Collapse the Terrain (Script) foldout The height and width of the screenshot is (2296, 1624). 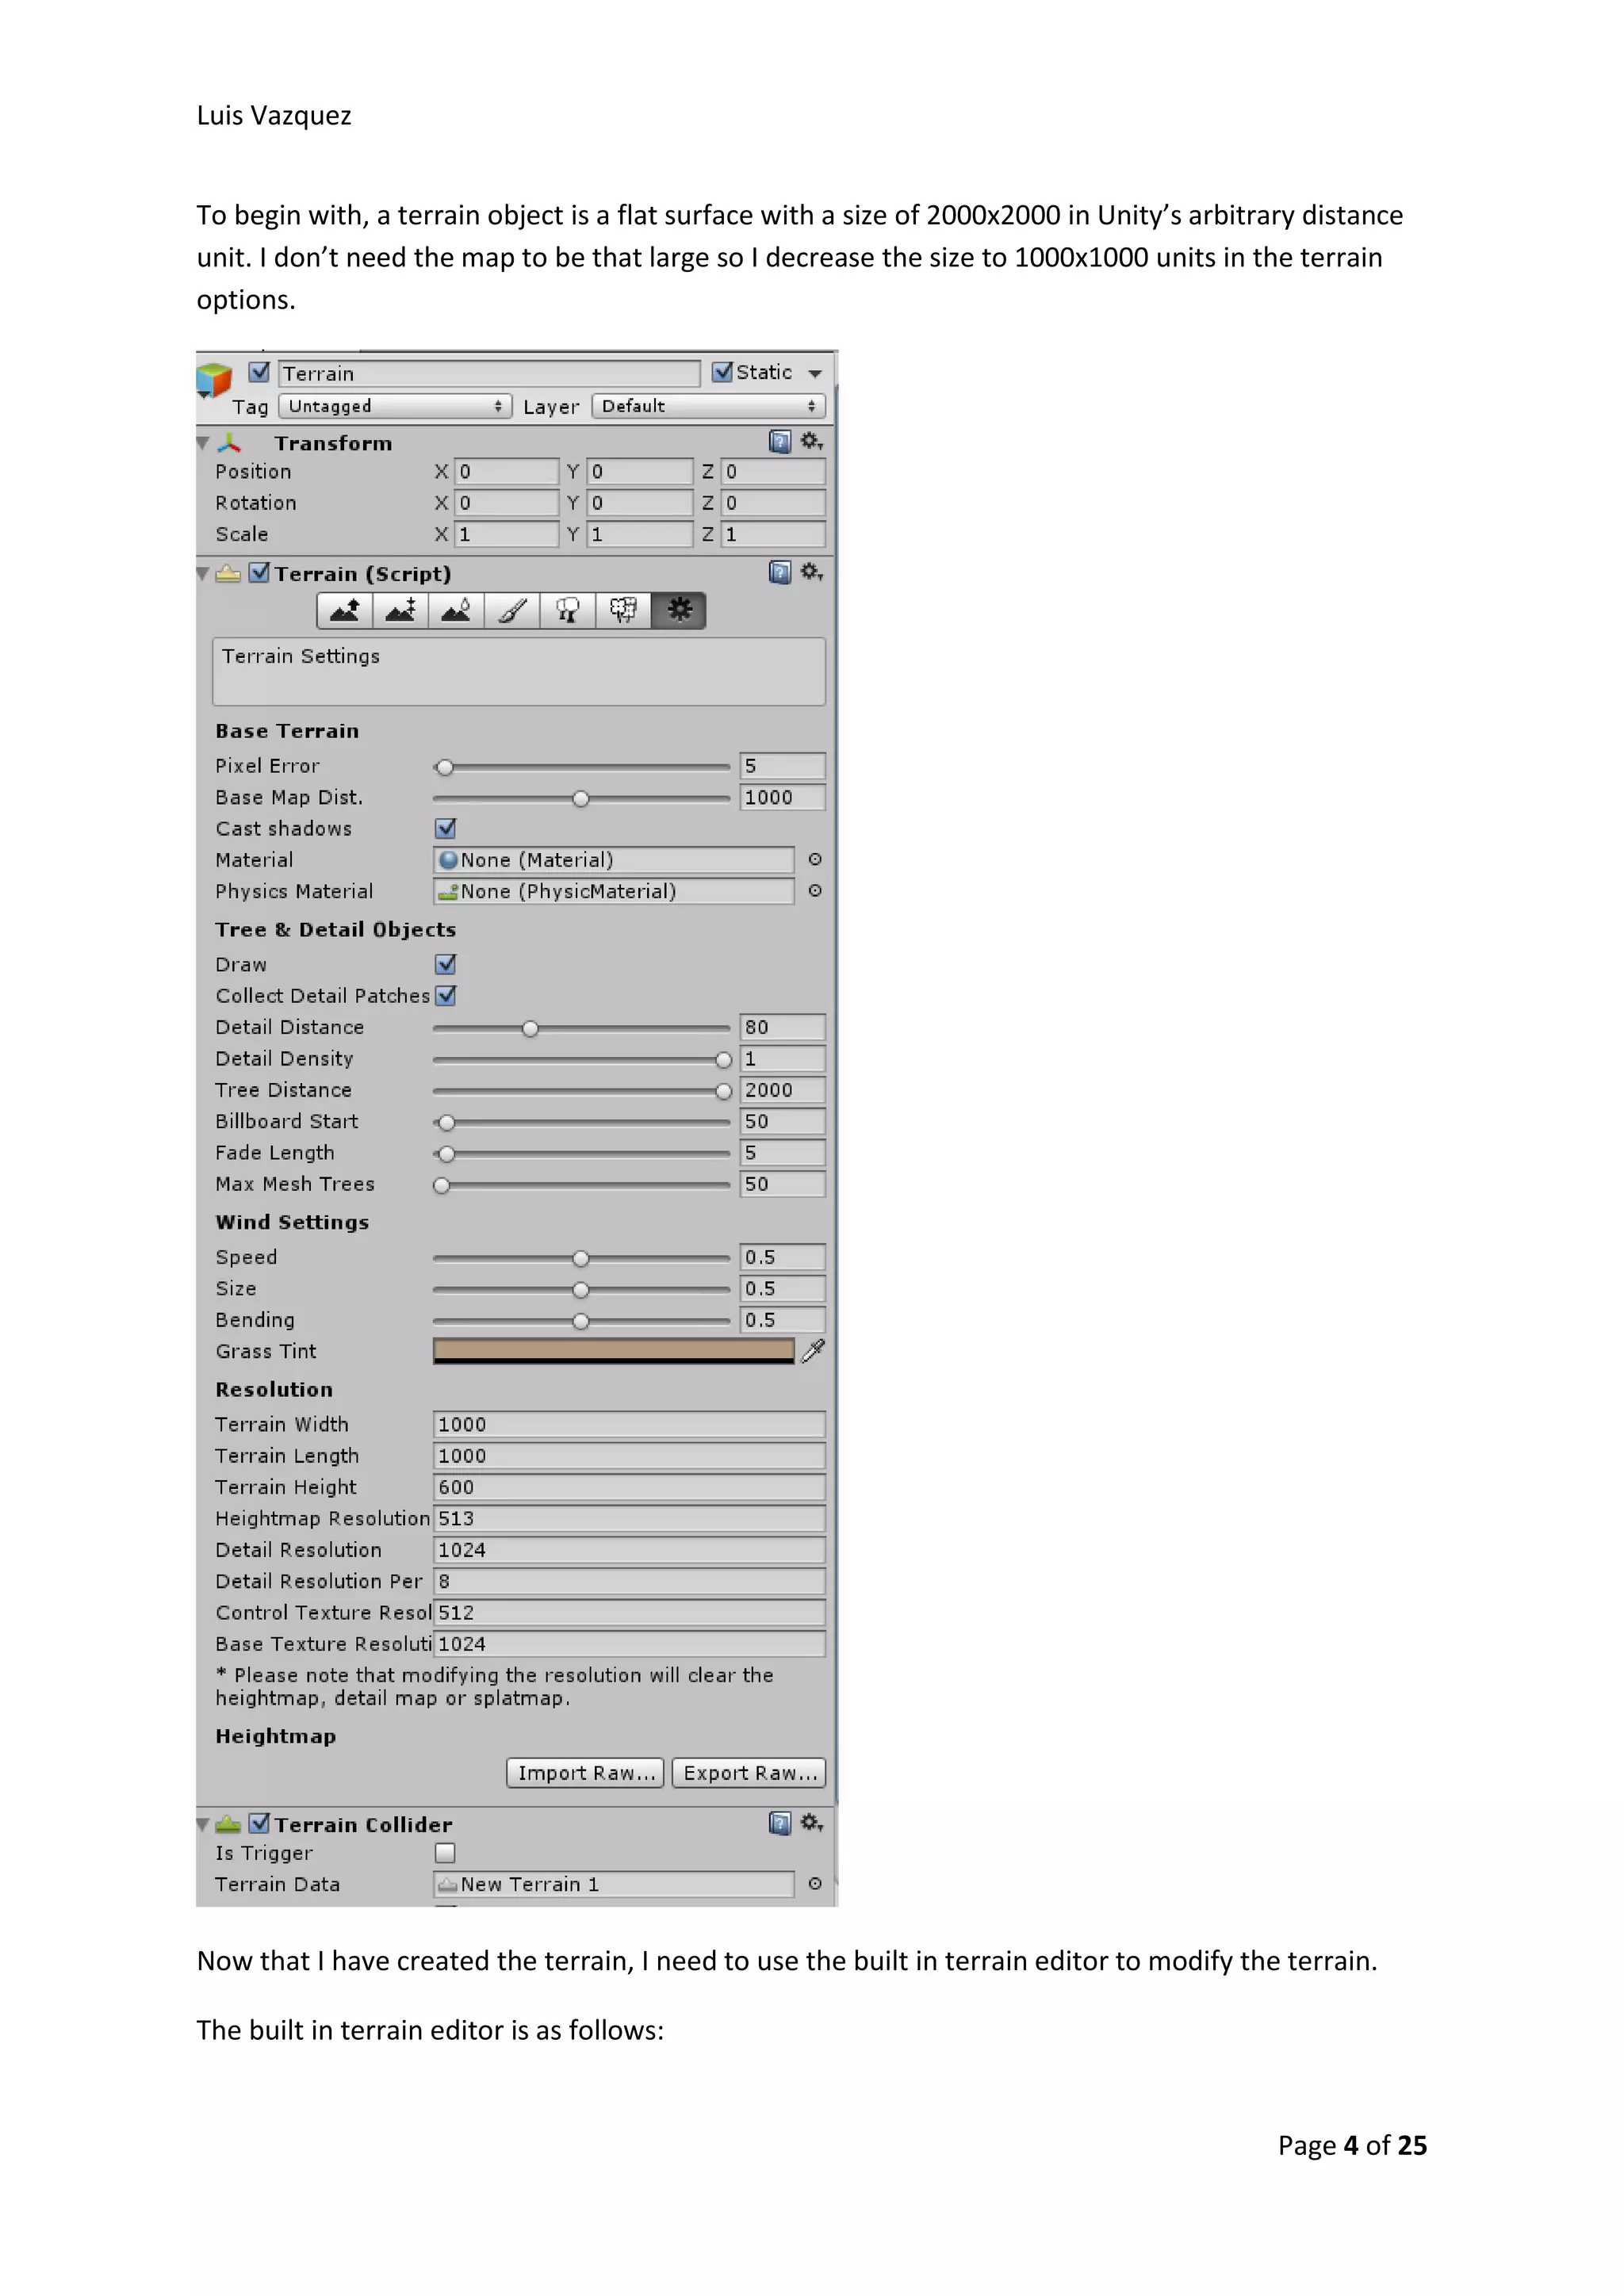coord(203,573)
